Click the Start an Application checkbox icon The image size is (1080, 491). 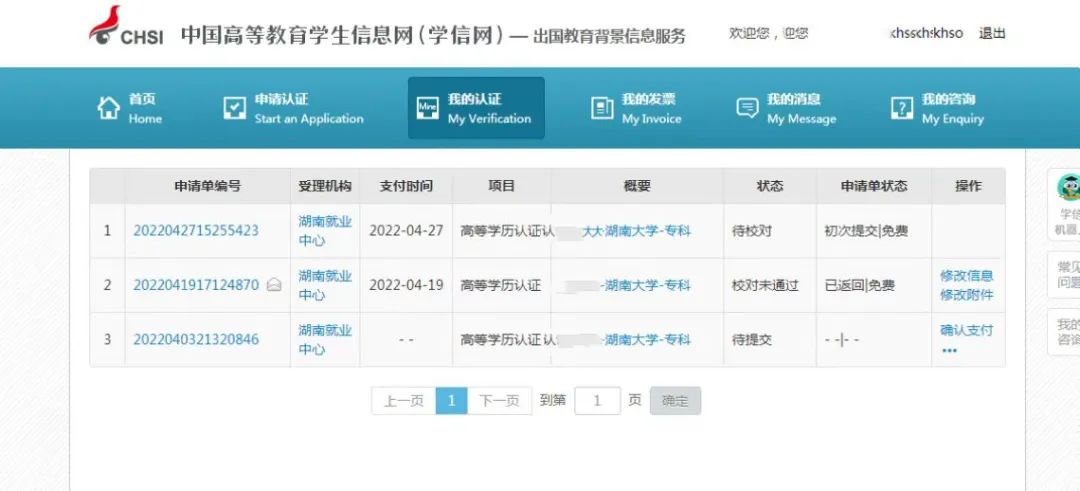click(235, 108)
